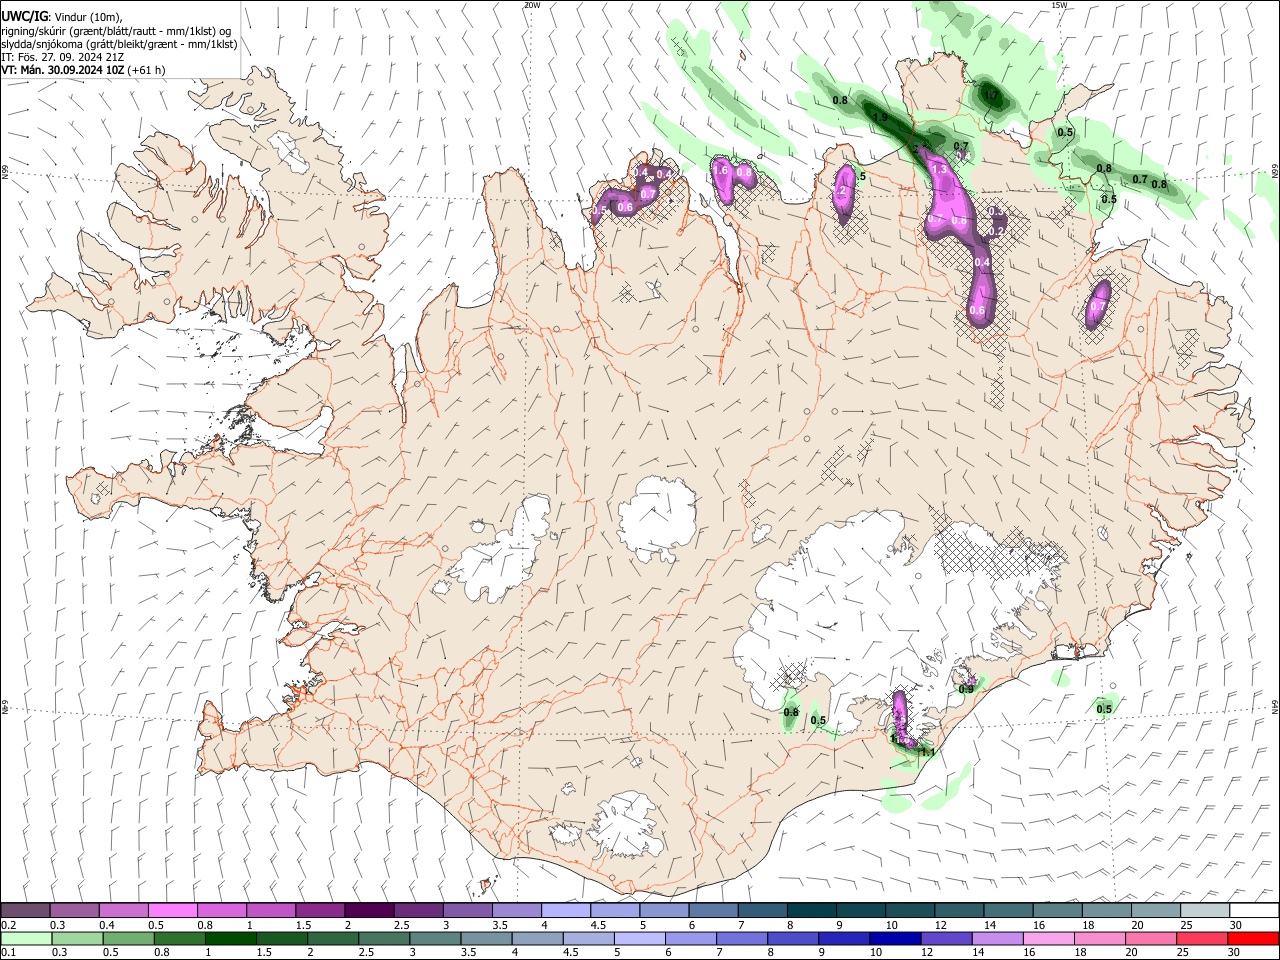Click the bright red 30 mm rain swatch
The height and width of the screenshot is (960, 1280).
click(1253, 938)
